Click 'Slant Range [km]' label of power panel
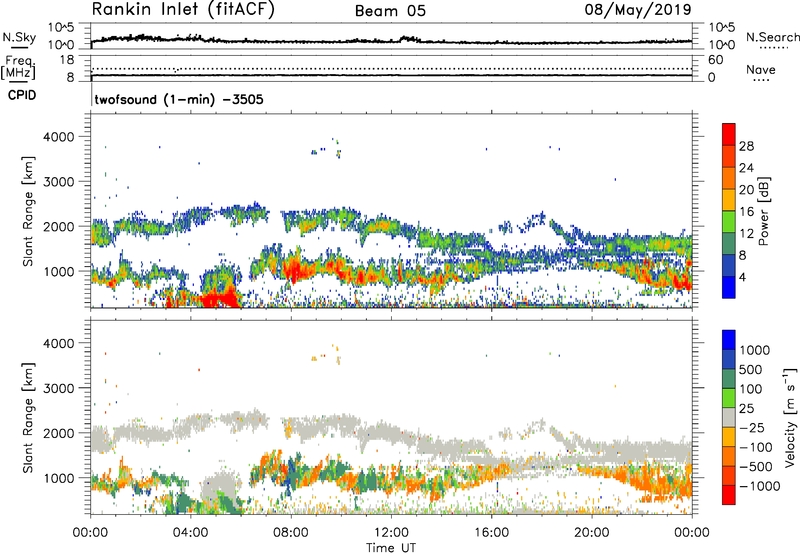 tap(28, 212)
